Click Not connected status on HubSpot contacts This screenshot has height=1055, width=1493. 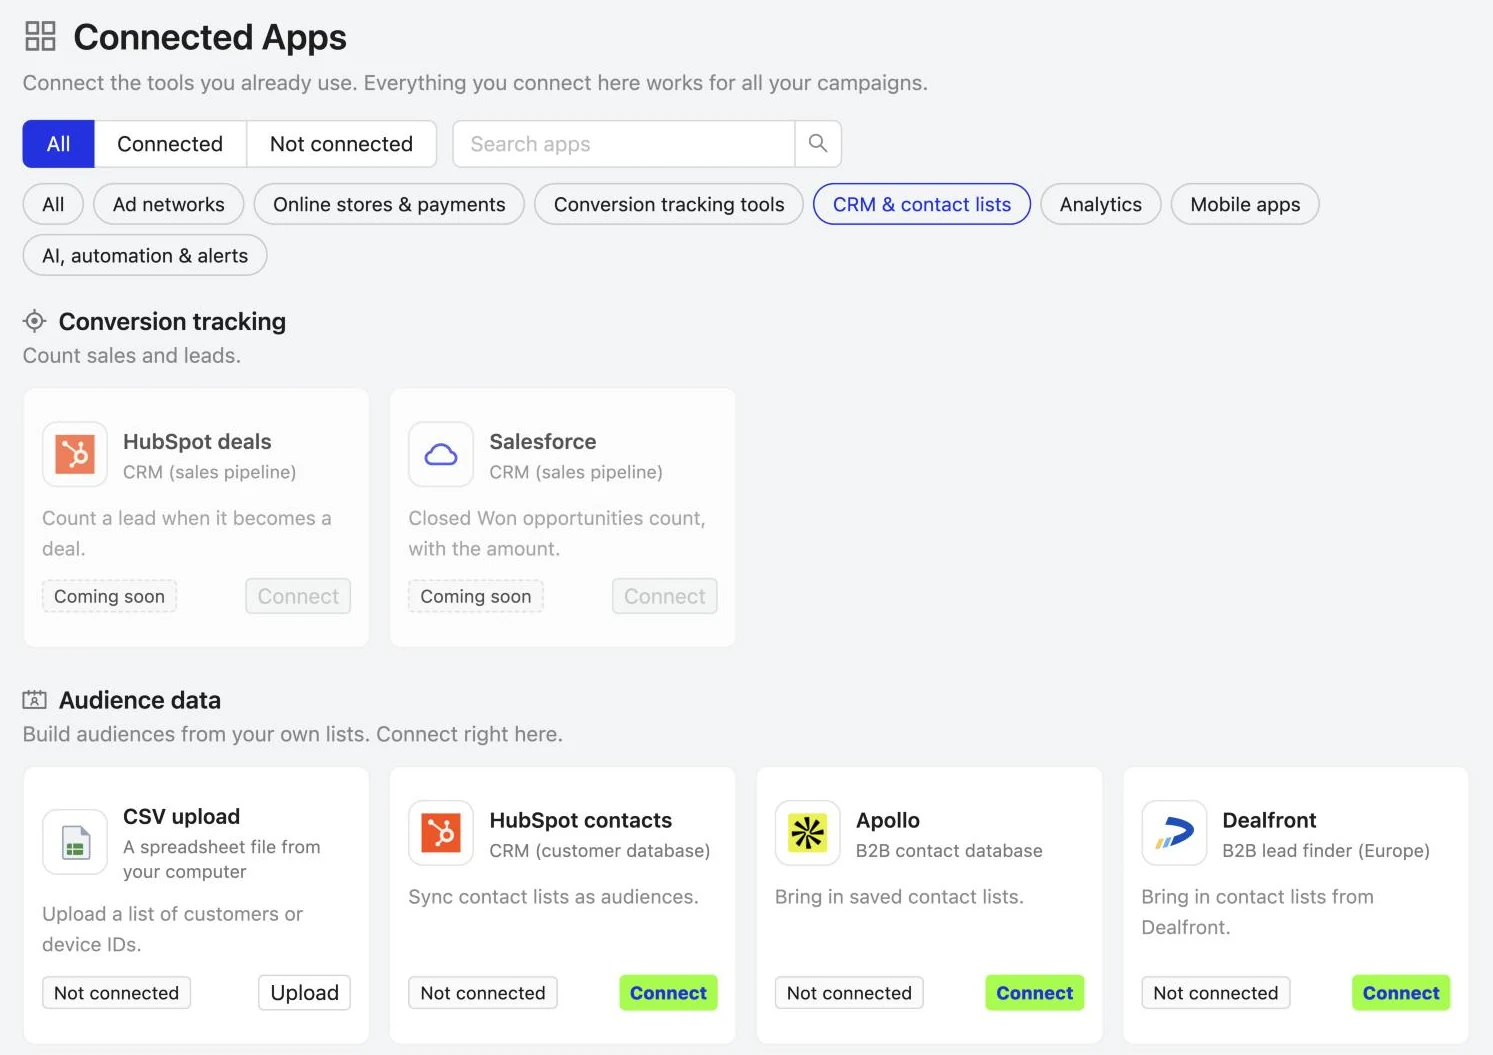click(483, 993)
